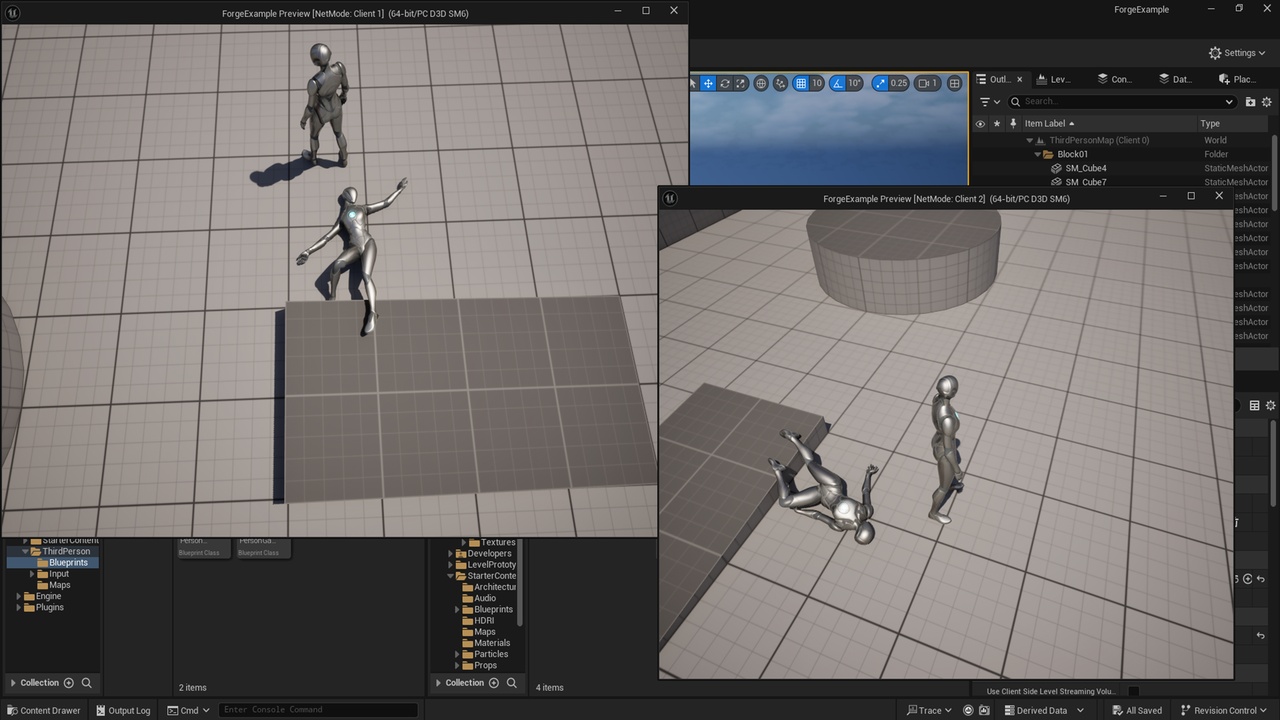Sort Outliner by Item Label
This screenshot has height=720, width=1280.
point(1049,124)
